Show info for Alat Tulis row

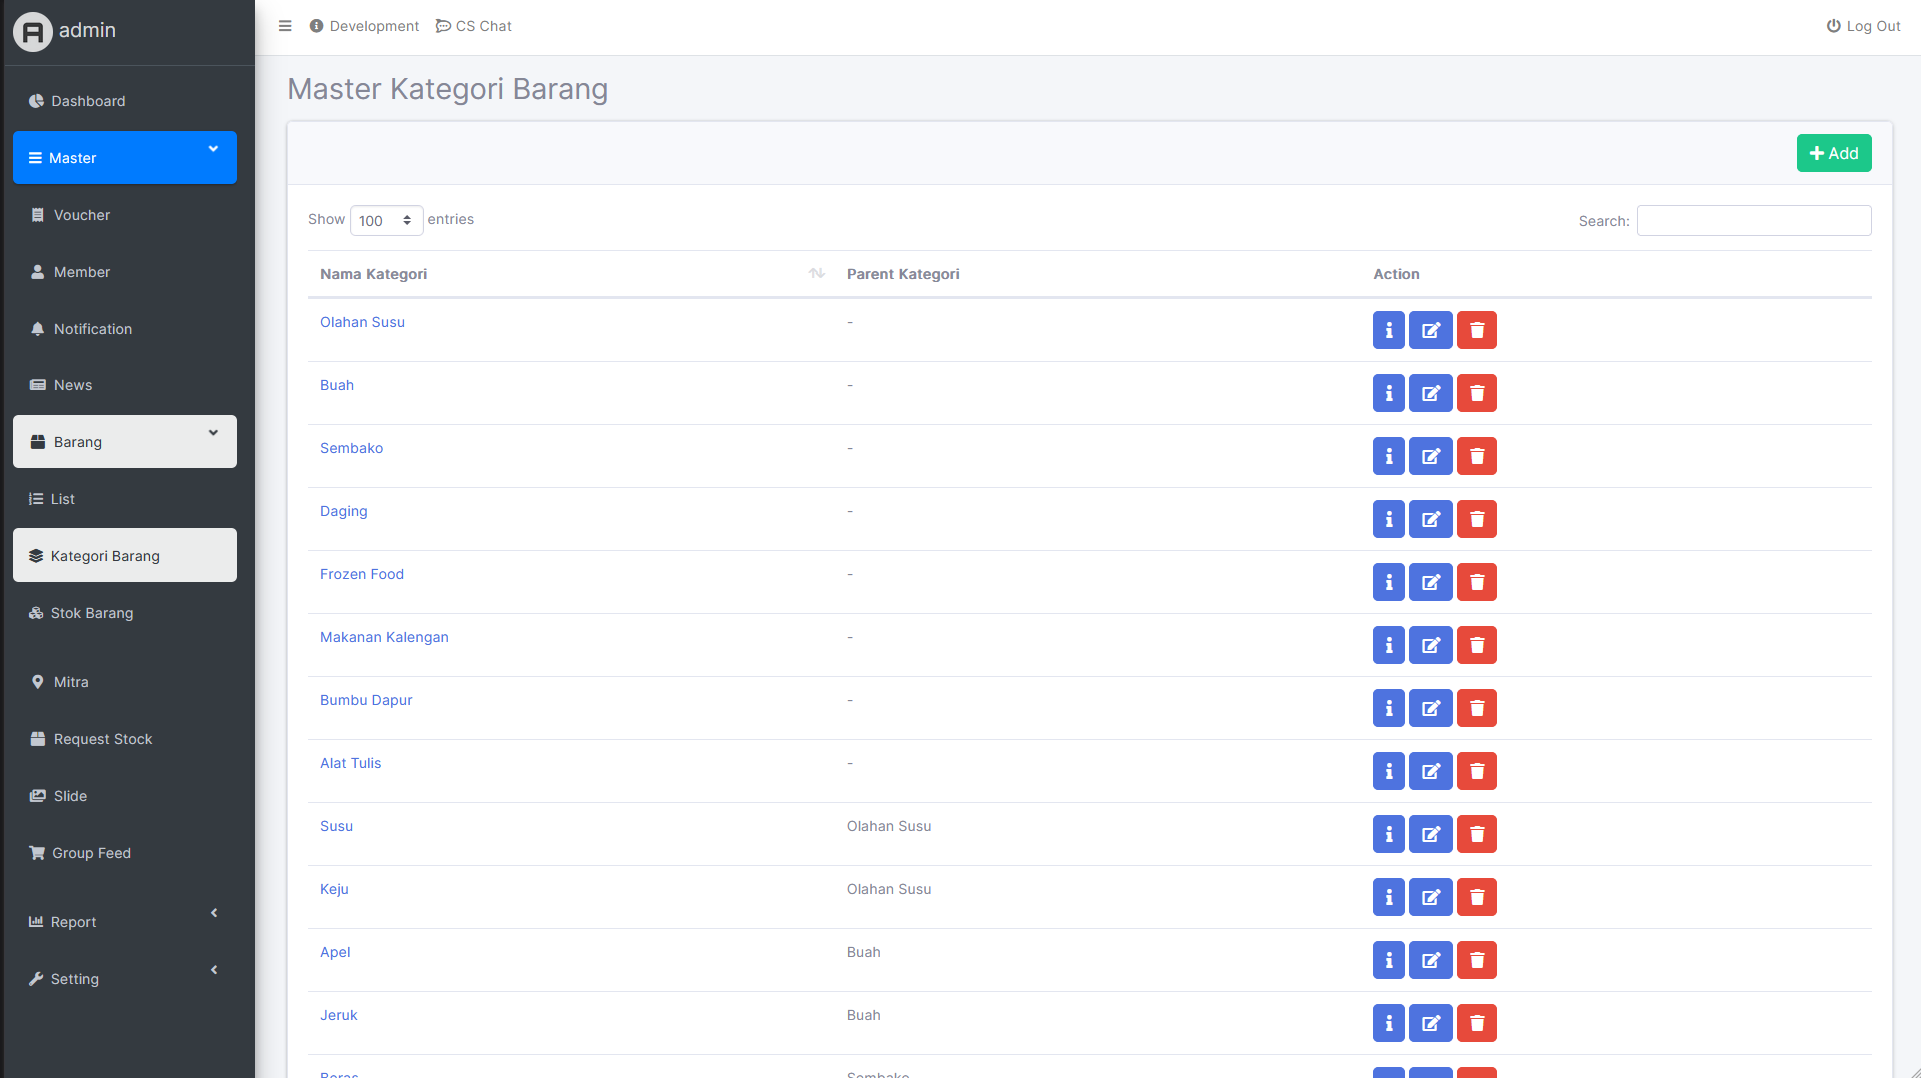[x=1388, y=771]
